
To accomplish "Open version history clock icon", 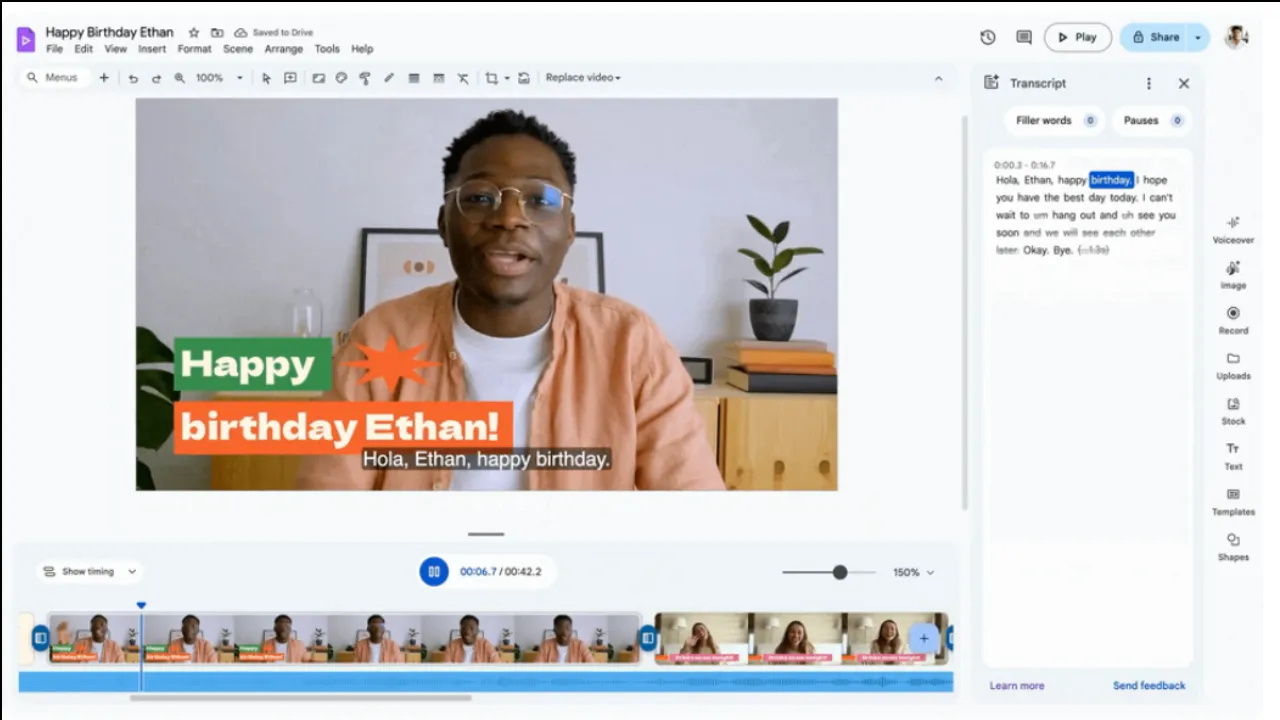I will coord(988,37).
